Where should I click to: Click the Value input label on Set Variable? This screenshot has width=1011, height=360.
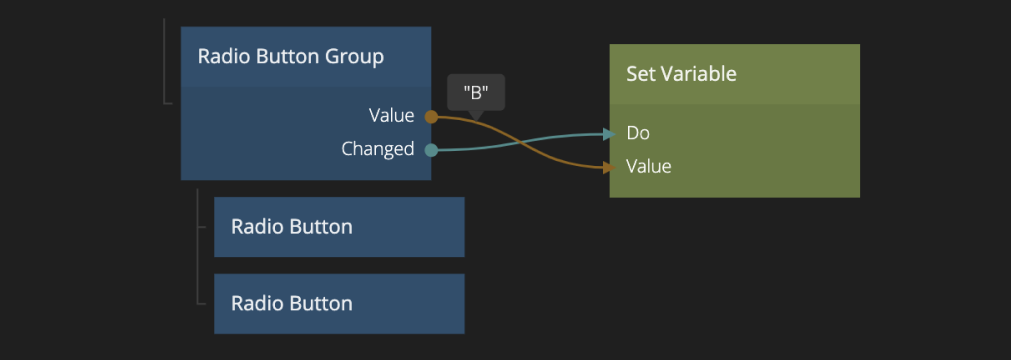(649, 166)
